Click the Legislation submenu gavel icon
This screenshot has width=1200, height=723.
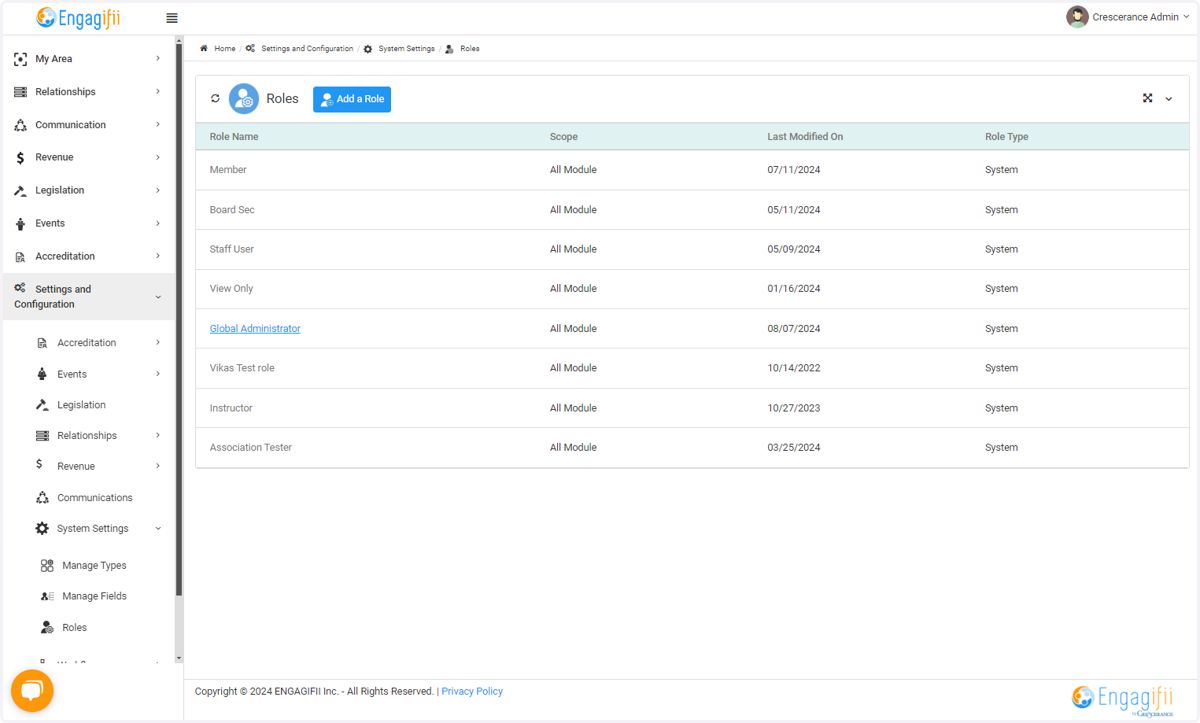[42, 405]
